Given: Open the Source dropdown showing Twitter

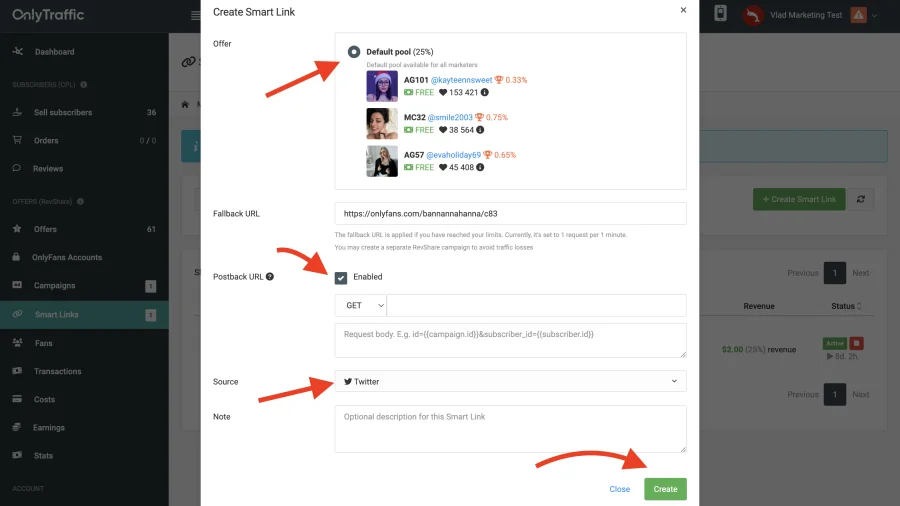Looking at the screenshot, I should coord(510,381).
